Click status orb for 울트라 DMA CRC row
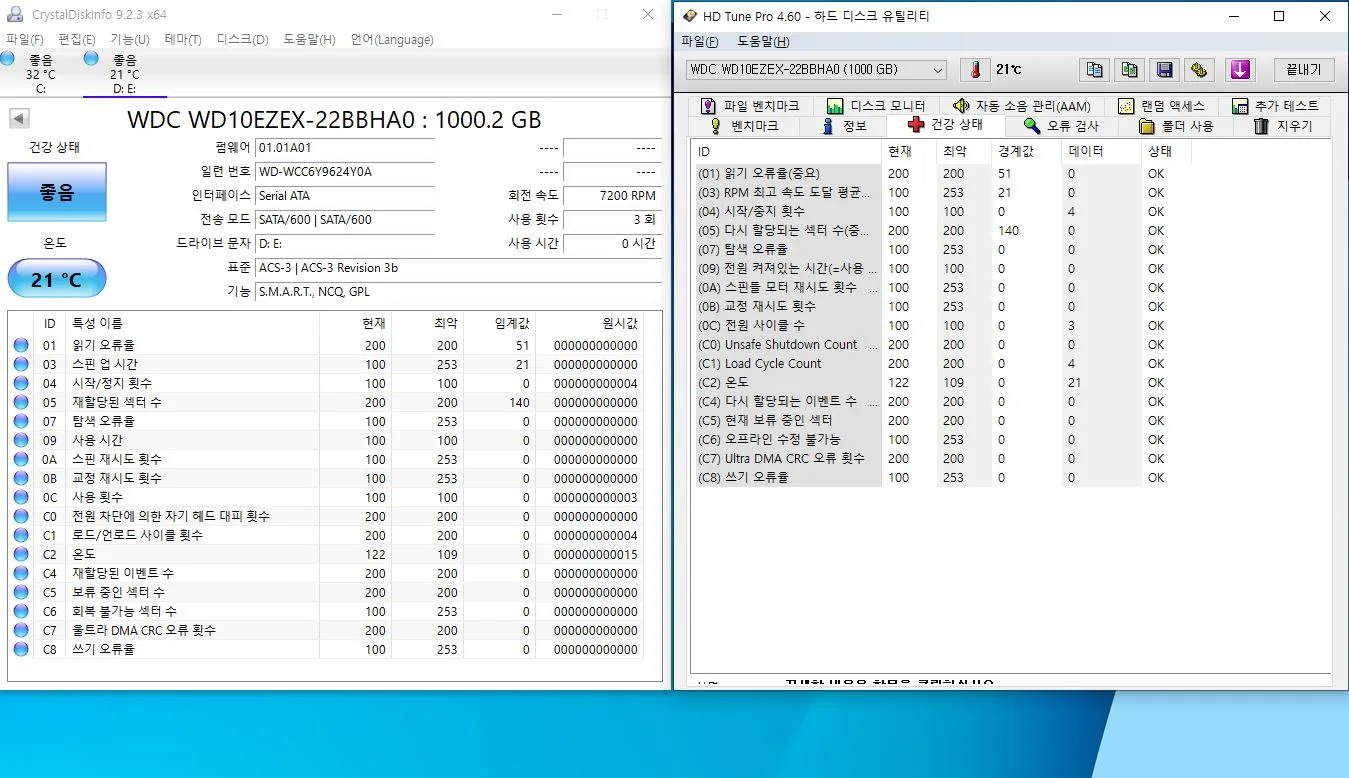Screen dimensions: 1349x778 tap(21, 630)
